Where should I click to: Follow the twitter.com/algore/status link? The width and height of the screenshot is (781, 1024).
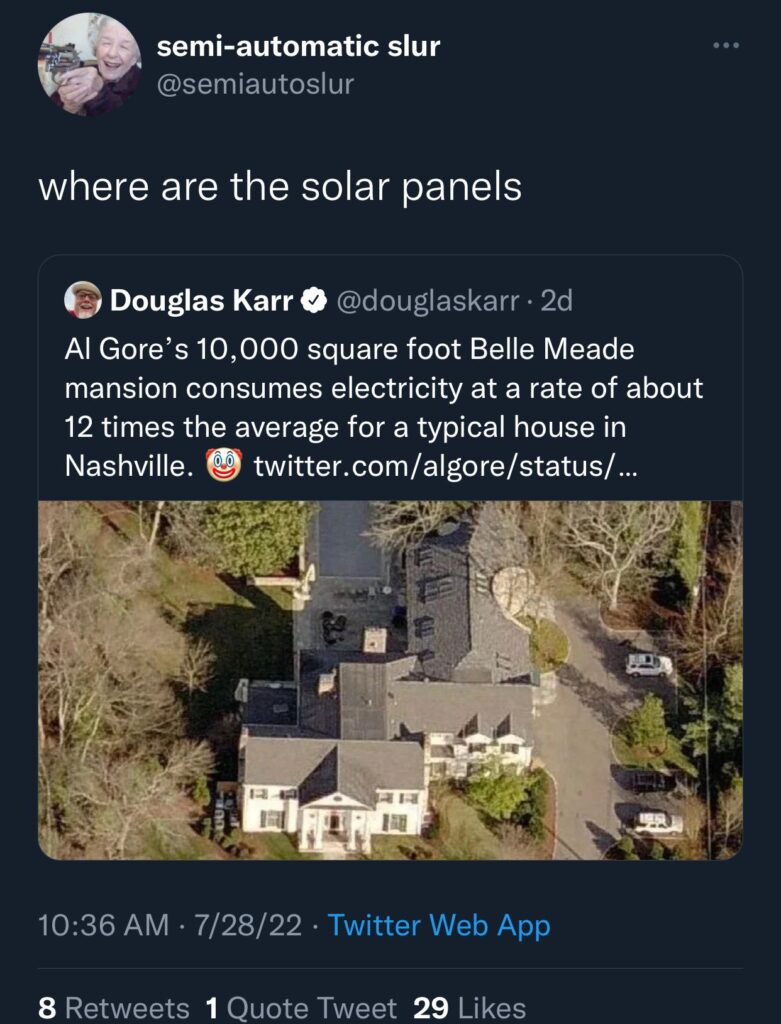[444, 466]
